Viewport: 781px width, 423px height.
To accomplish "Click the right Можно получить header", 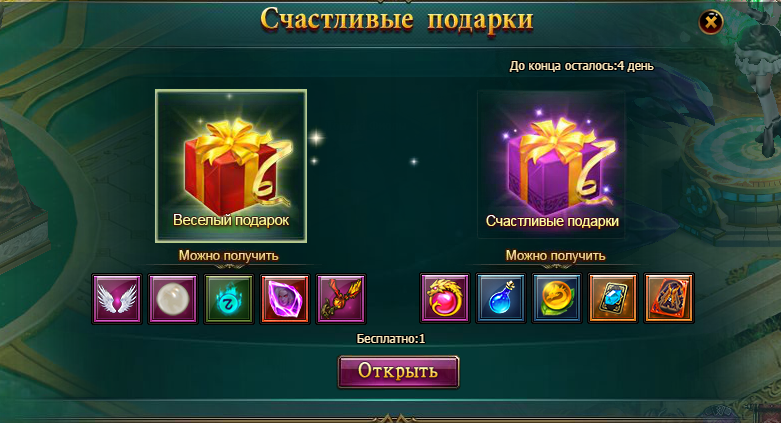I will point(555,256).
